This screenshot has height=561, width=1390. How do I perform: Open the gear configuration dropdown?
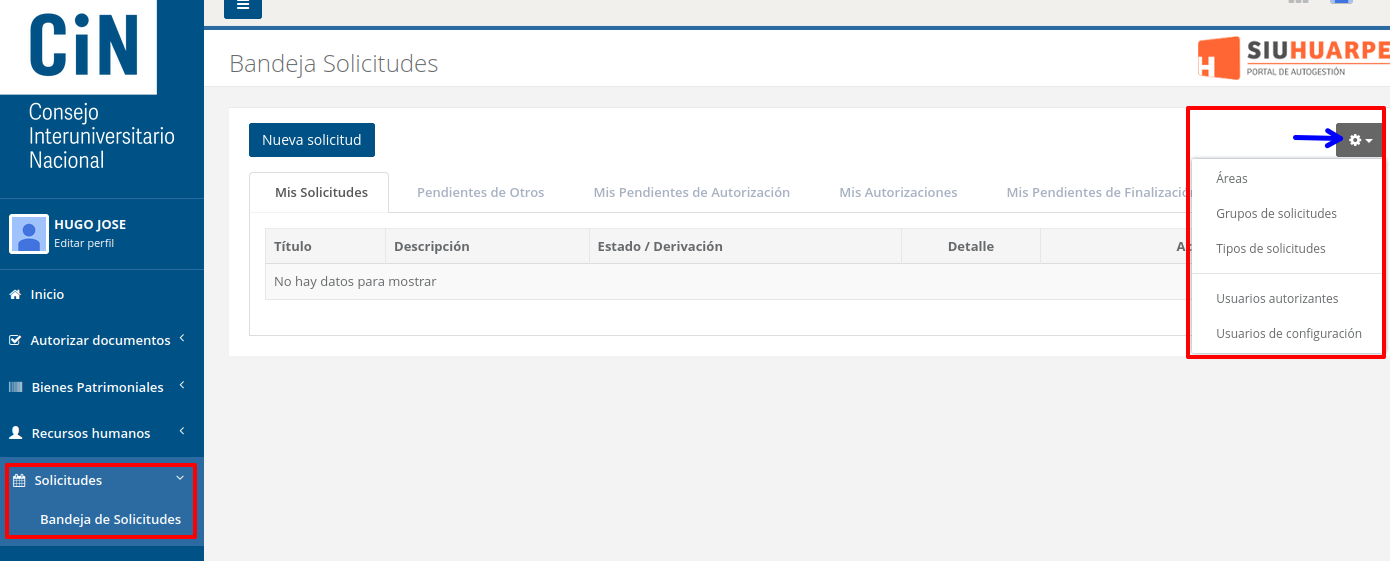point(1360,141)
